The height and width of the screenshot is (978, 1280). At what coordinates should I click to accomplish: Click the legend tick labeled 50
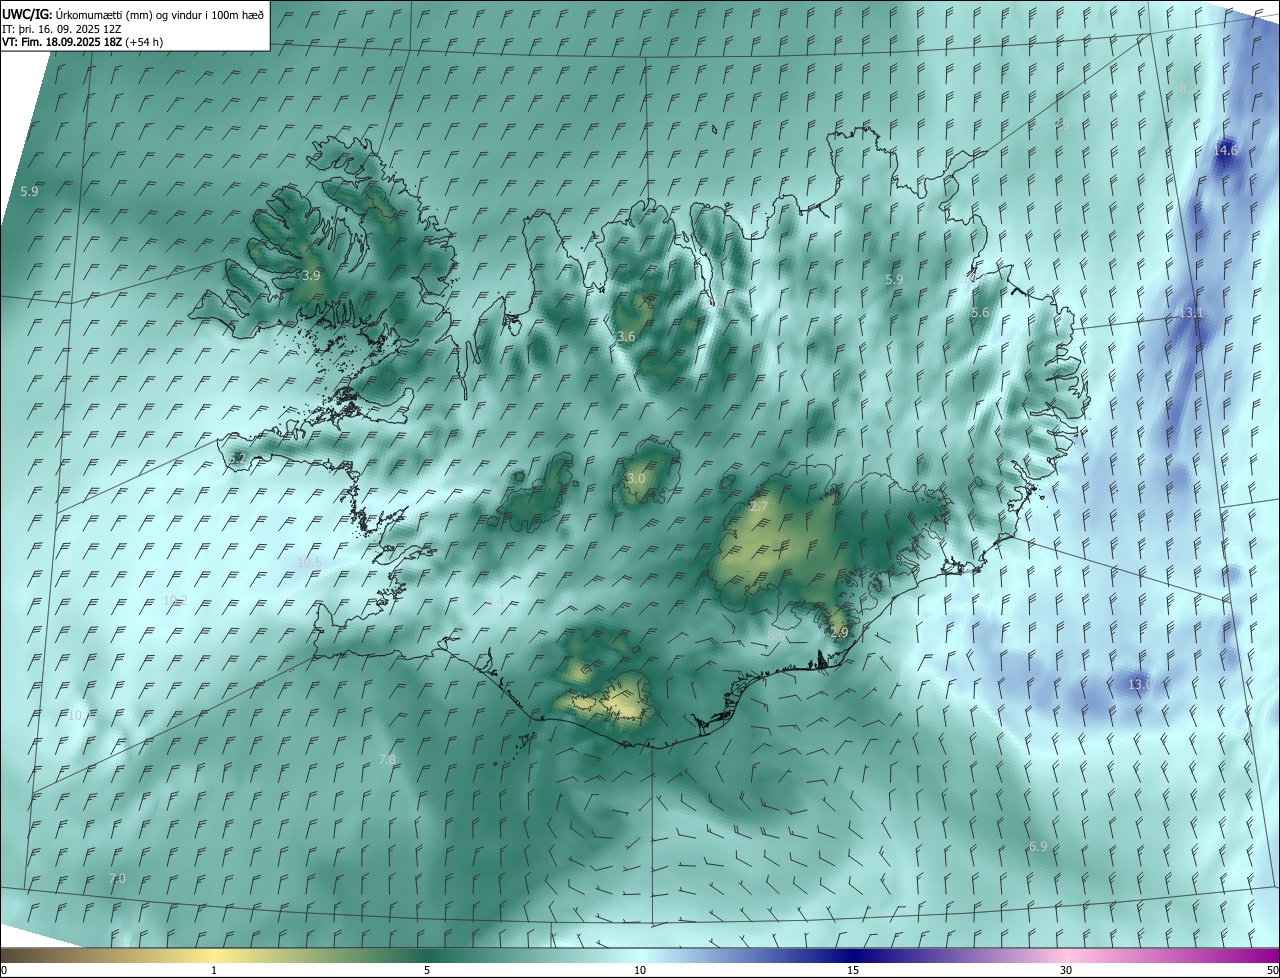(x=1272, y=970)
